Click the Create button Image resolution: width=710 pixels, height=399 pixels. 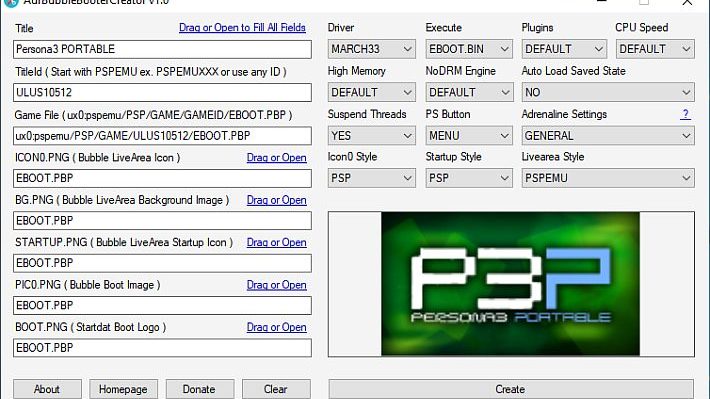pyautogui.click(x=511, y=389)
